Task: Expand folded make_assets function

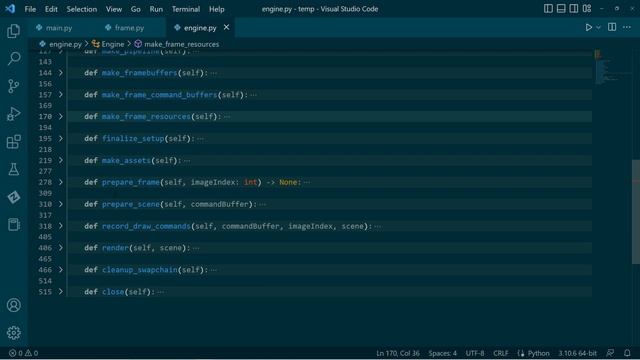Action: (x=61, y=160)
